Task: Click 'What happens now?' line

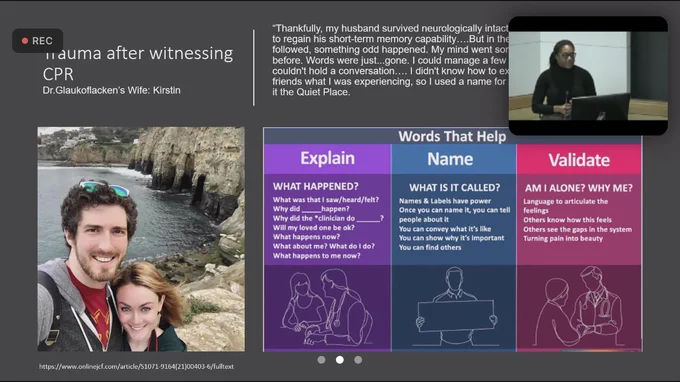Action: [x=306, y=237]
